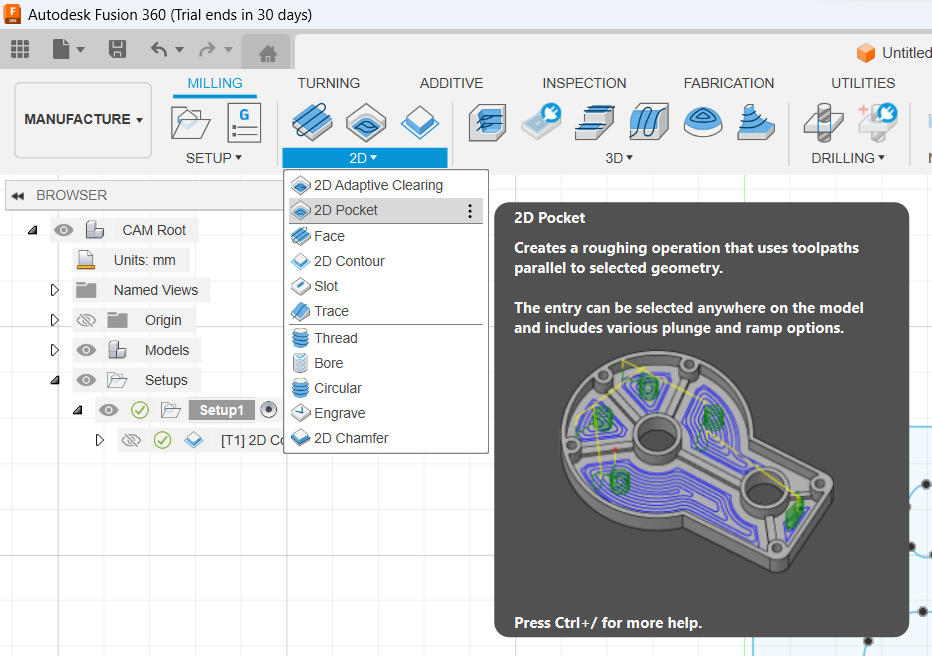932x656 pixels.
Task: Show the hidden Origin folder
Action: point(86,320)
